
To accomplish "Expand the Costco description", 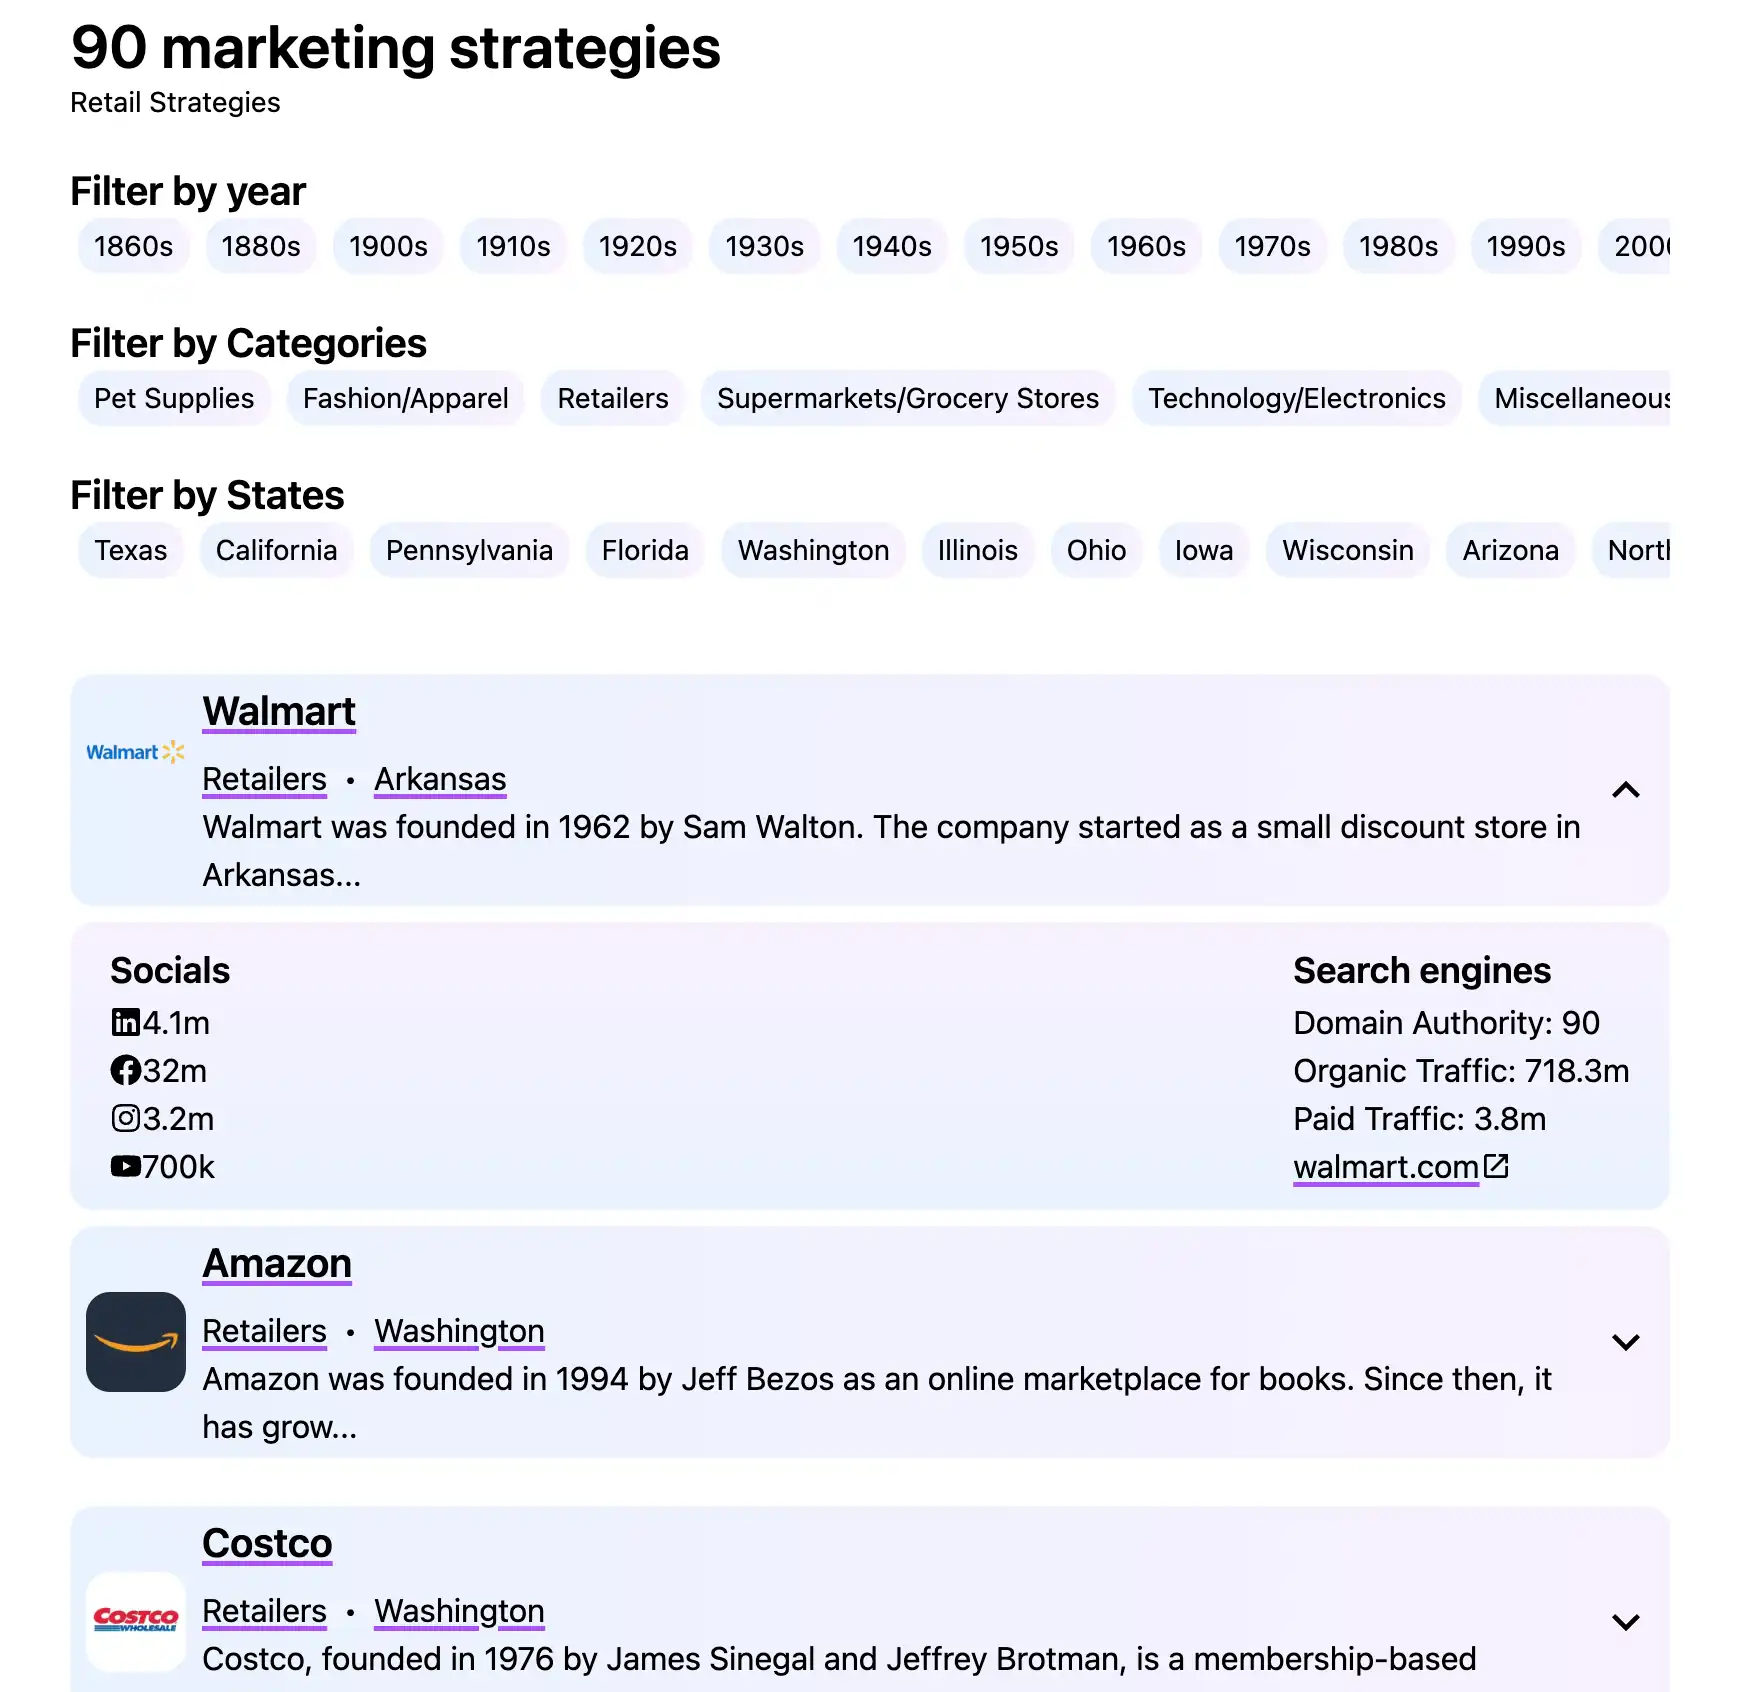I will click(x=1627, y=1622).
